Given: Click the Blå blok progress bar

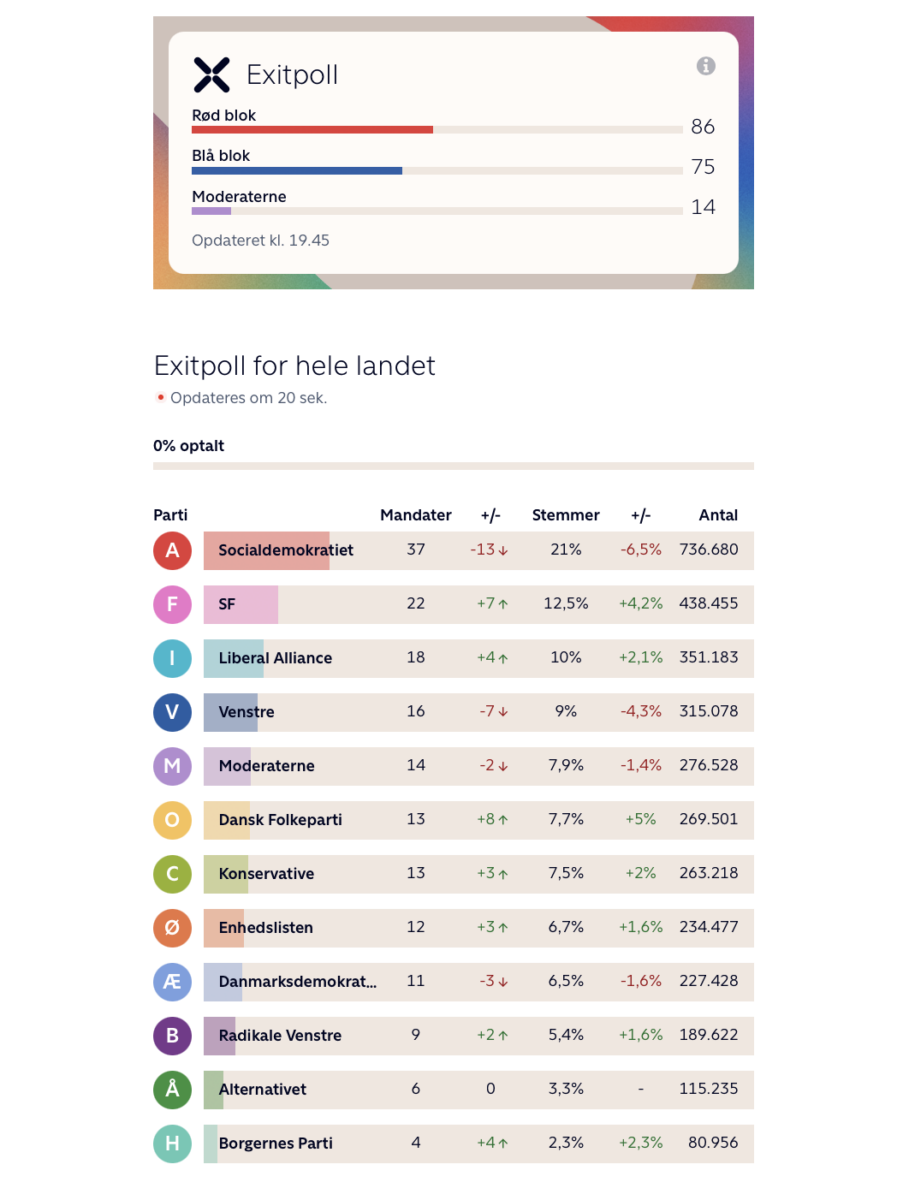Looking at the screenshot, I should pos(437,170).
